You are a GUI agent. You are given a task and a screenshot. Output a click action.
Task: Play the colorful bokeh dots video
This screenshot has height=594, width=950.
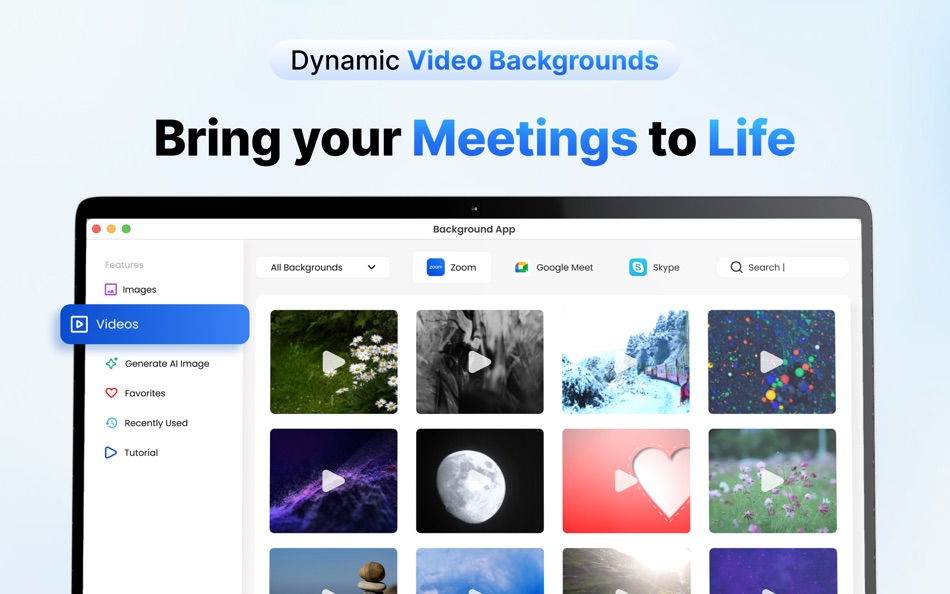pyautogui.click(x=772, y=362)
